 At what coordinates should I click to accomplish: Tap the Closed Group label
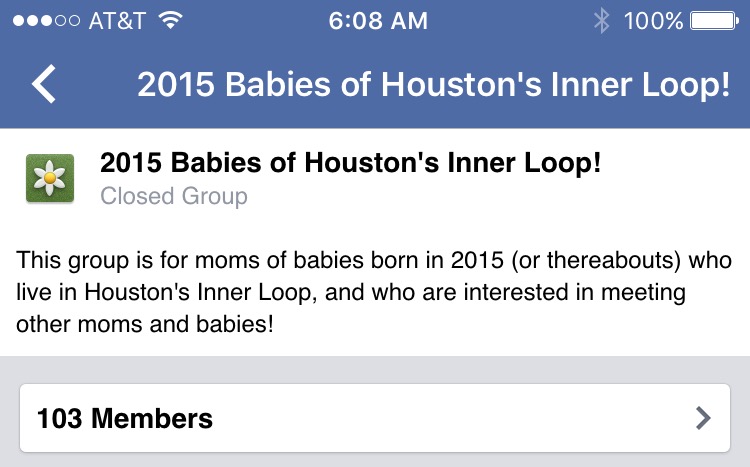[x=174, y=196]
